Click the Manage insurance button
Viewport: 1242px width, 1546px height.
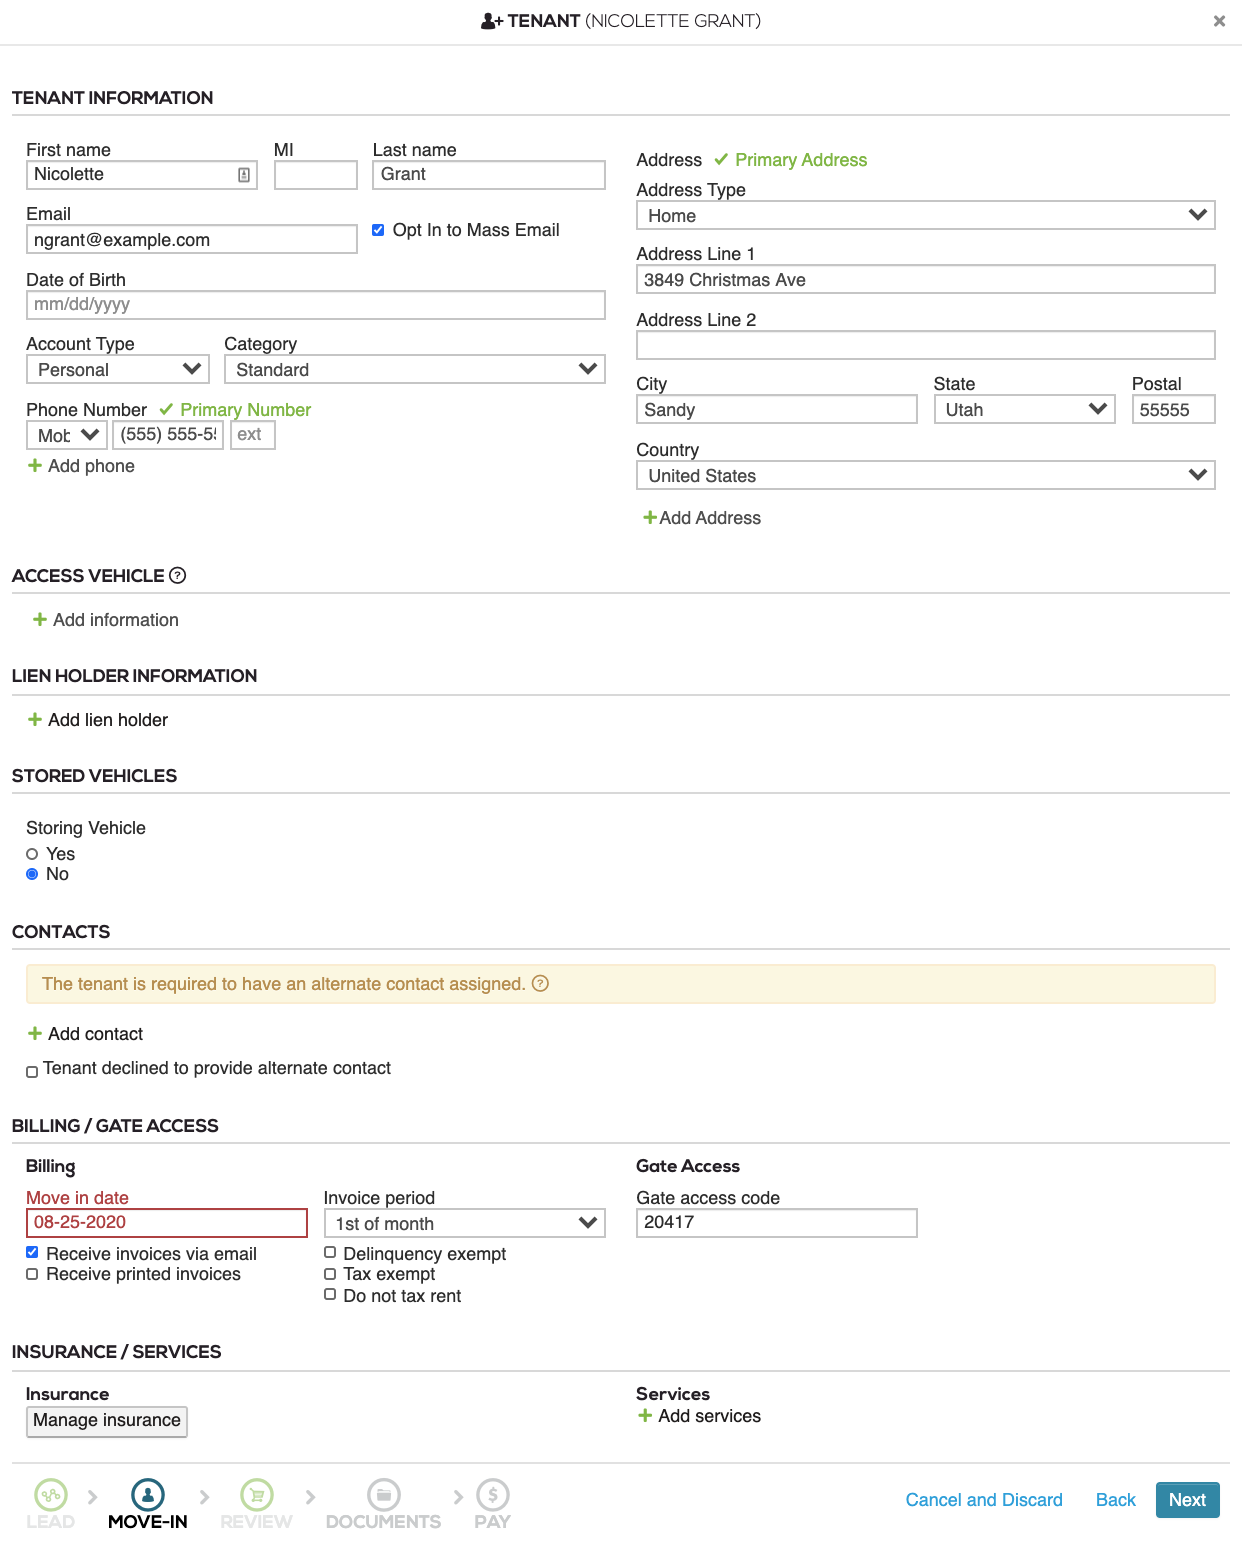tap(106, 1420)
